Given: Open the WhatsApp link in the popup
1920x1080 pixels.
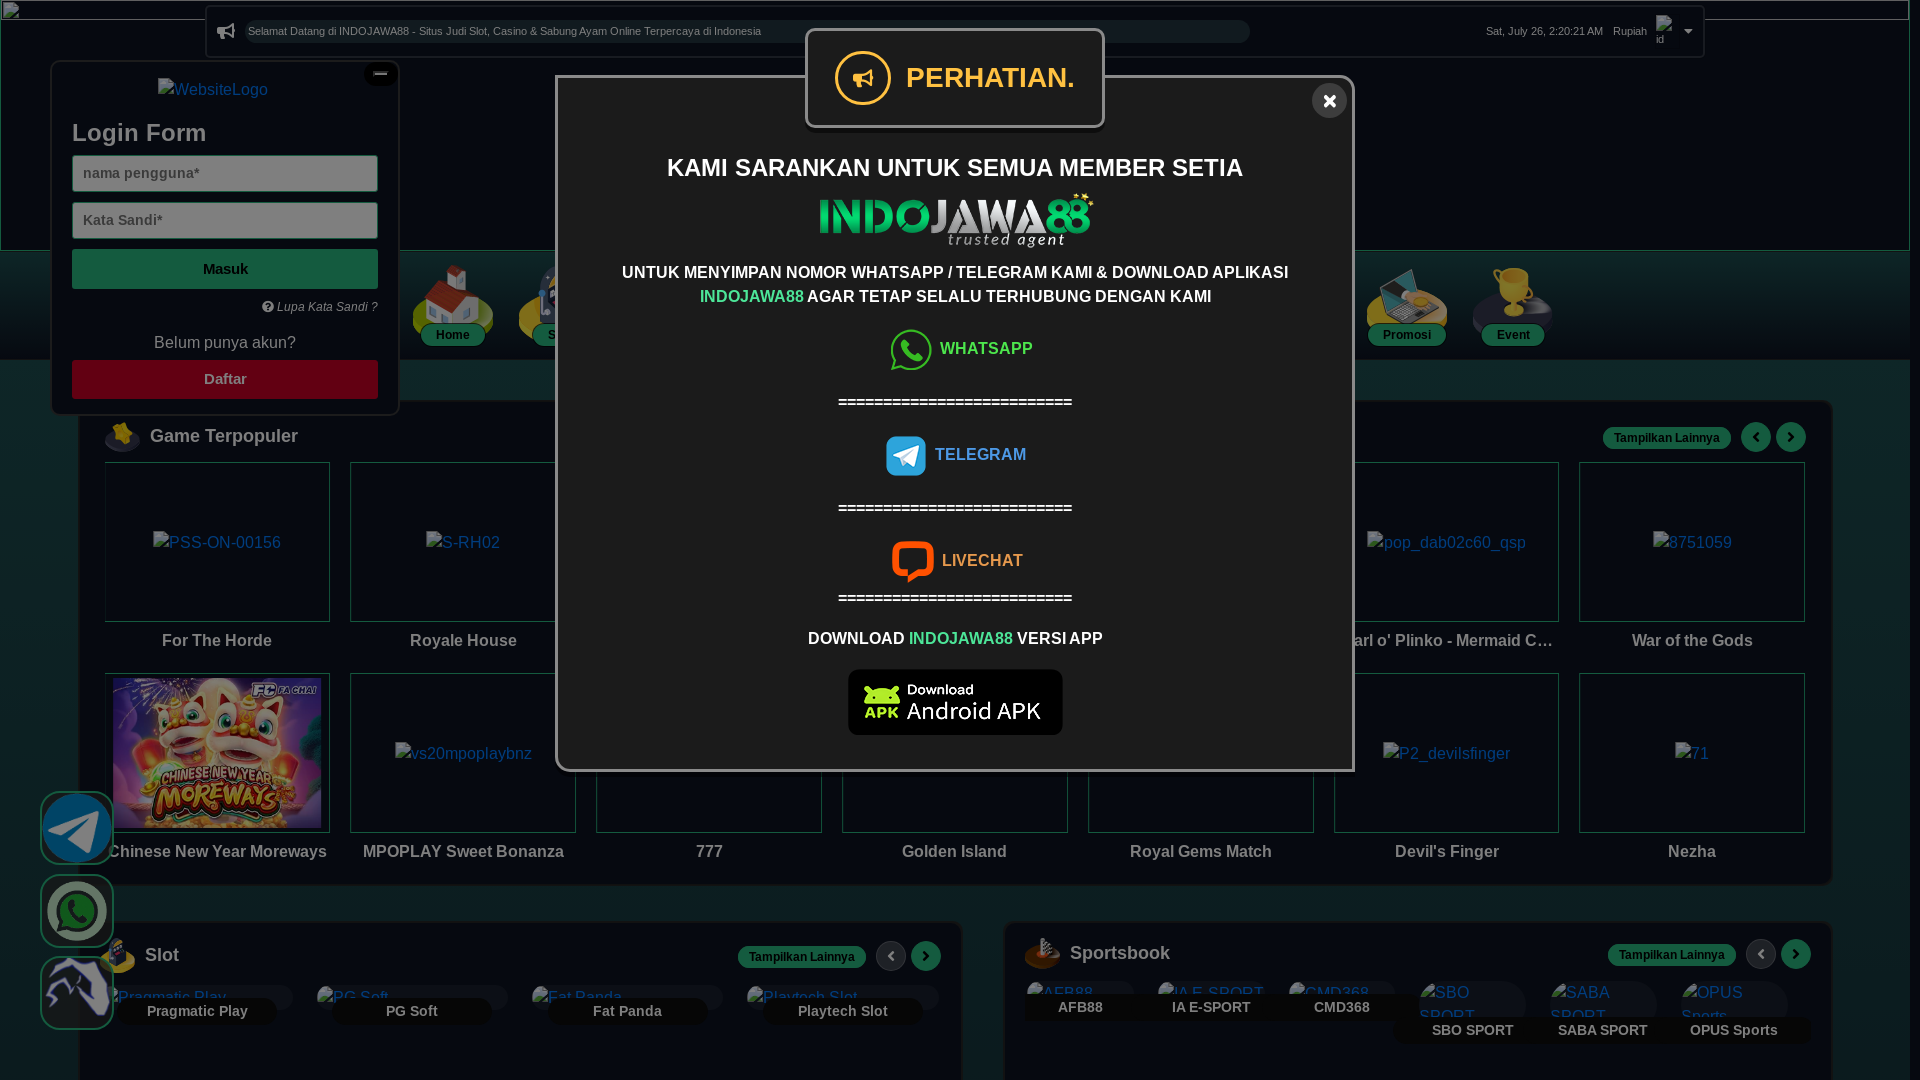Looking at the screenshot, I should [961, 350].
